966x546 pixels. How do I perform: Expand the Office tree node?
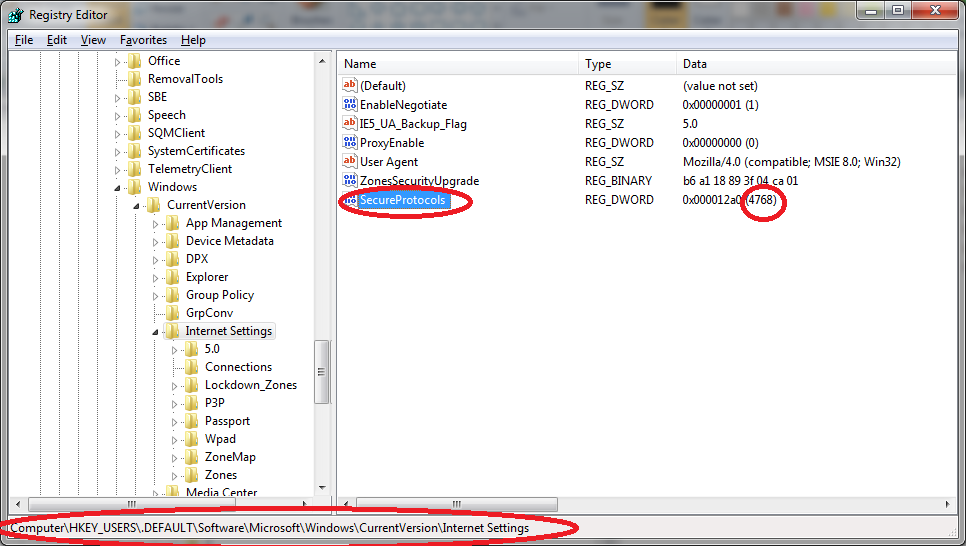117,62
